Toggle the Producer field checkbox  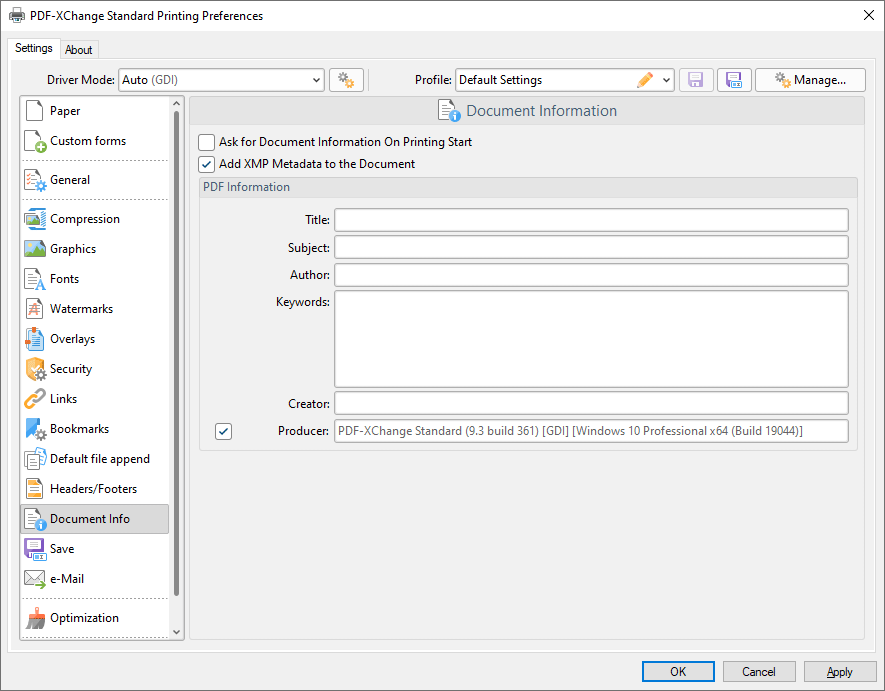coord(224,431)
